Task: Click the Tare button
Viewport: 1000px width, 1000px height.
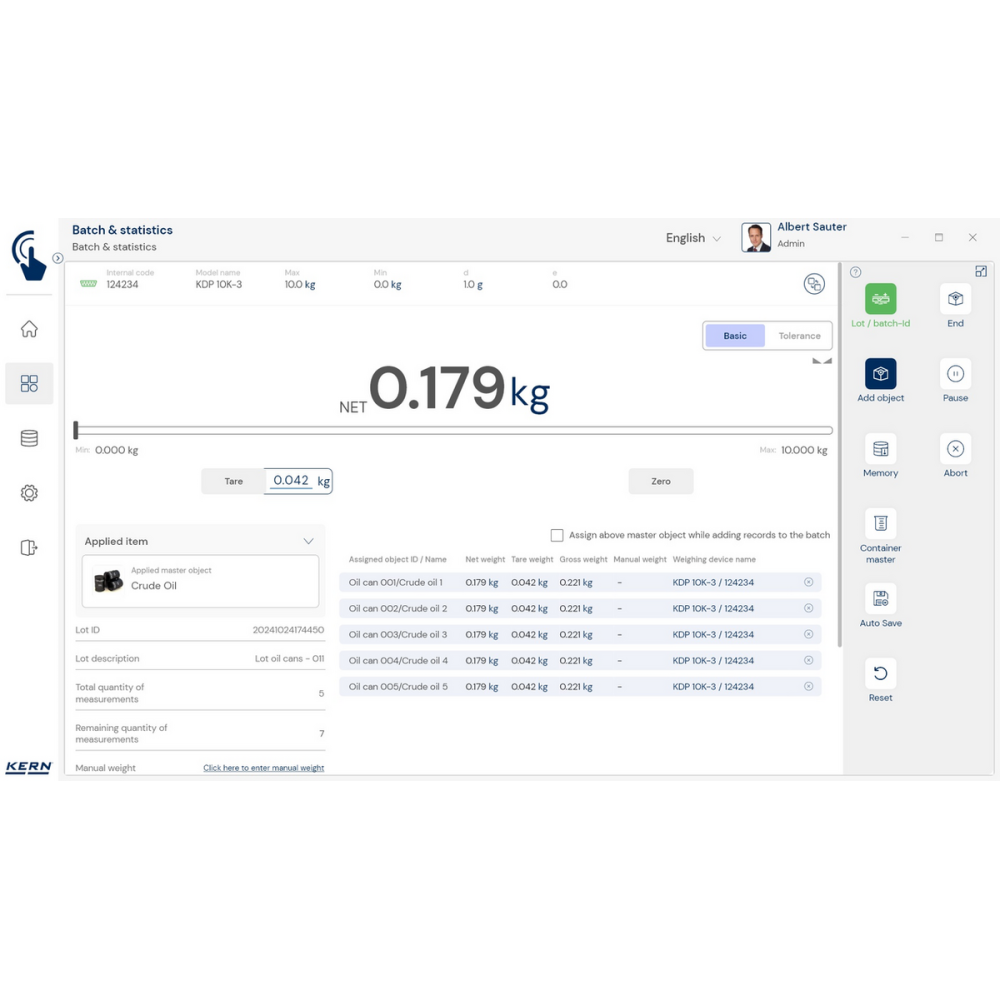Action: click(233, 481)
